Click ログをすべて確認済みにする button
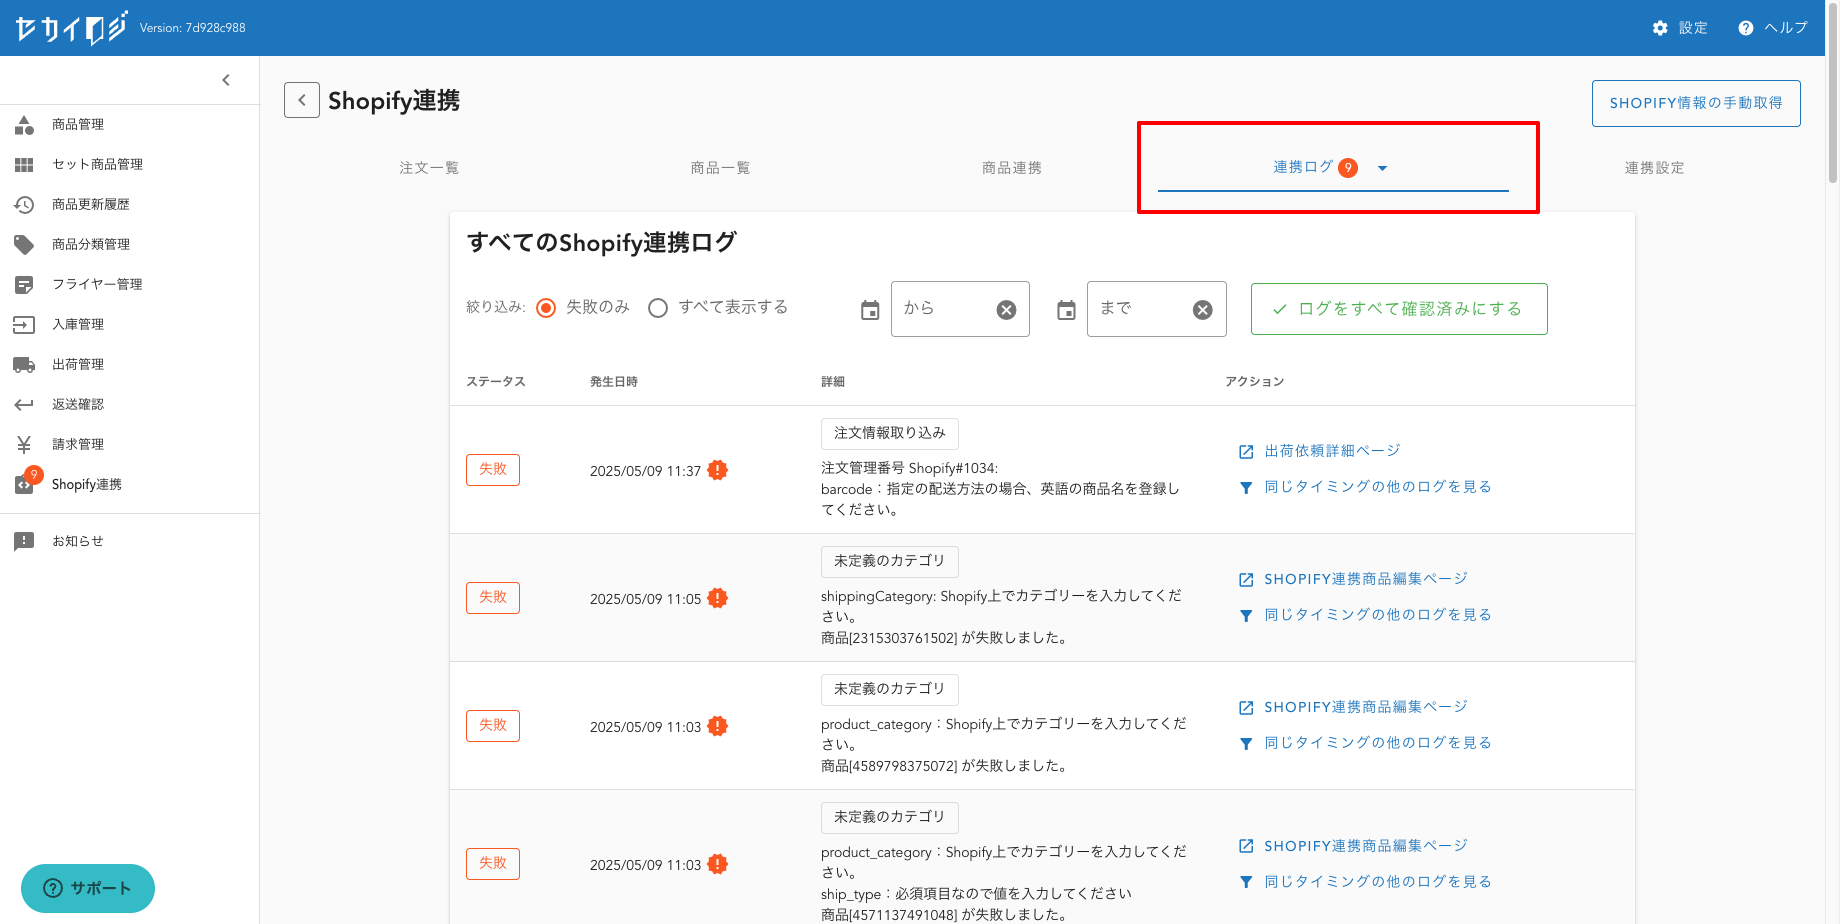 (x=1398, y=309)
